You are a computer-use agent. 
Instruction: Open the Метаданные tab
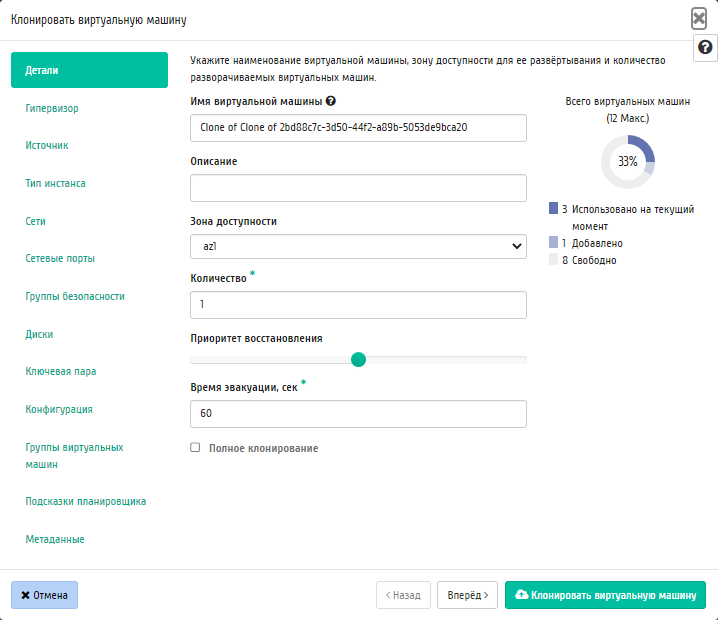(x=55, y=539)
